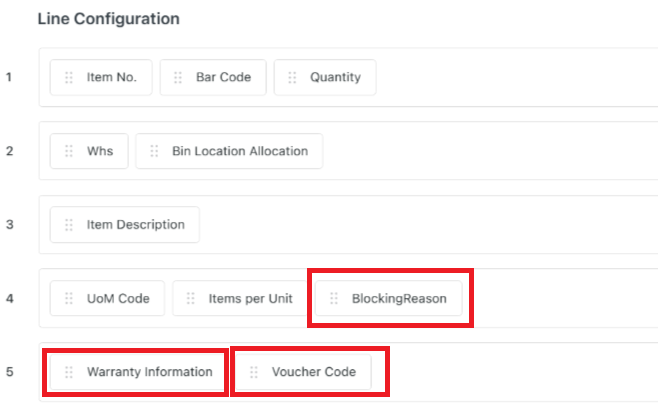Select the Item Description field text

pyautogui.click(x=135, y=225)
